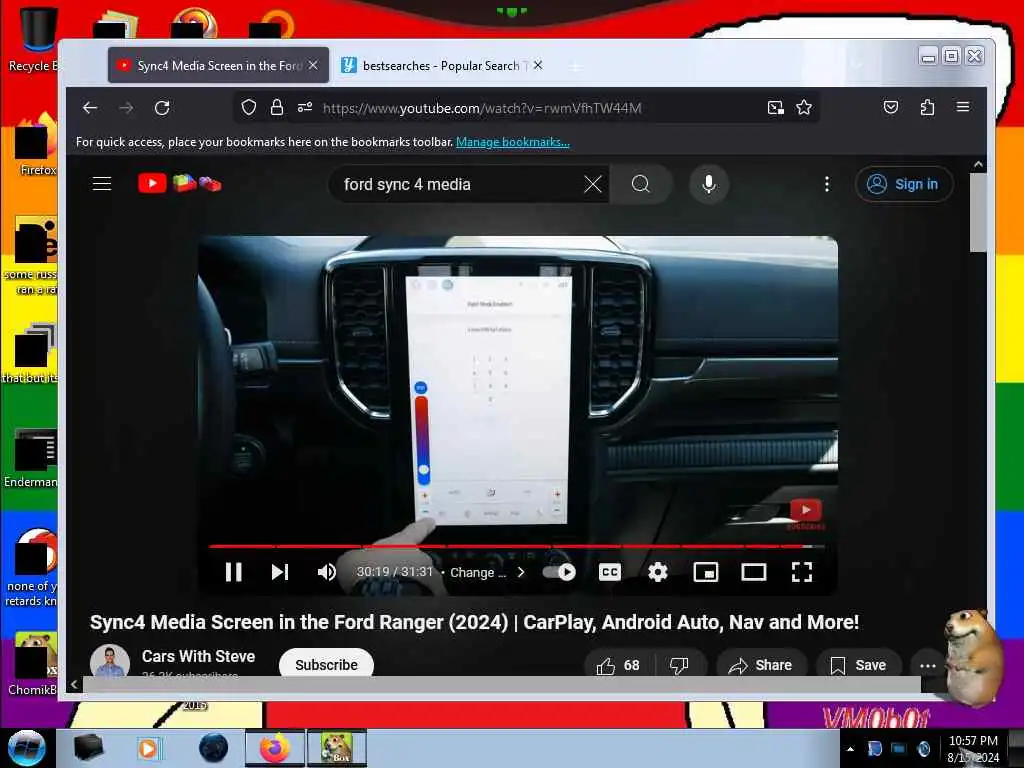Screen dimensions: 1024x768
Task: Save the video to a playlist
Action: 858,665
